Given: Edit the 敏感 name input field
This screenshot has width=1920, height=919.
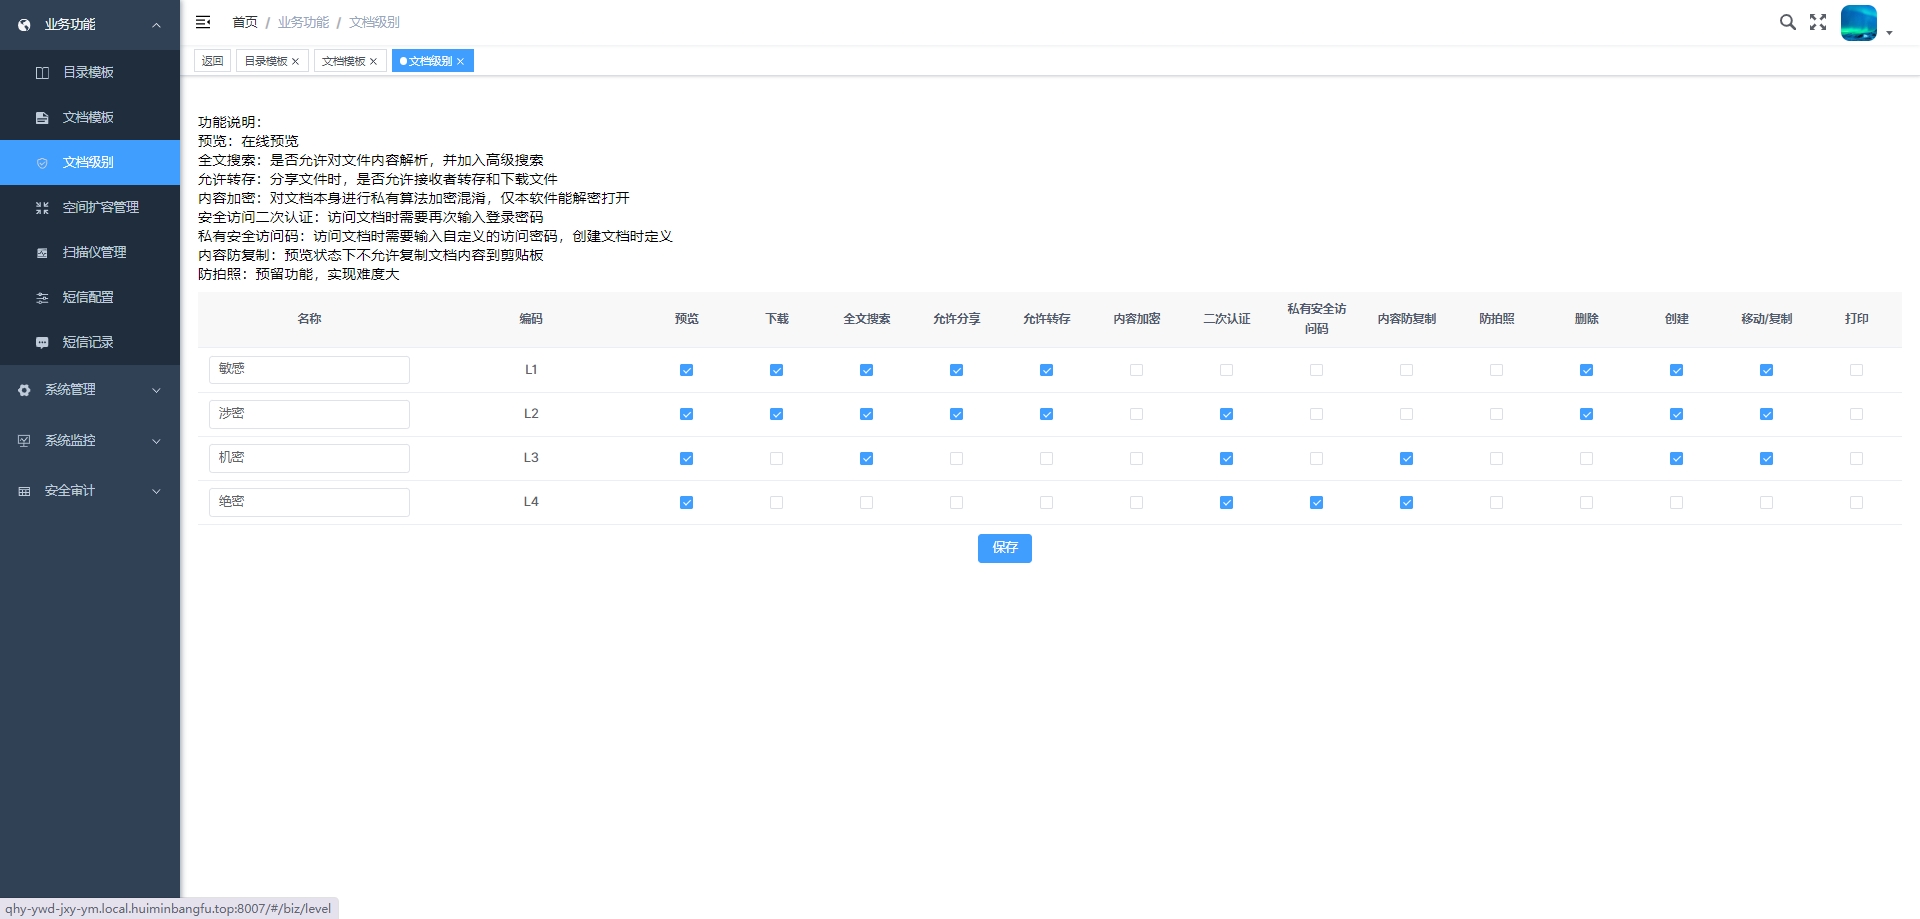Looking at the screenshot, I should (x=309, y=370).
